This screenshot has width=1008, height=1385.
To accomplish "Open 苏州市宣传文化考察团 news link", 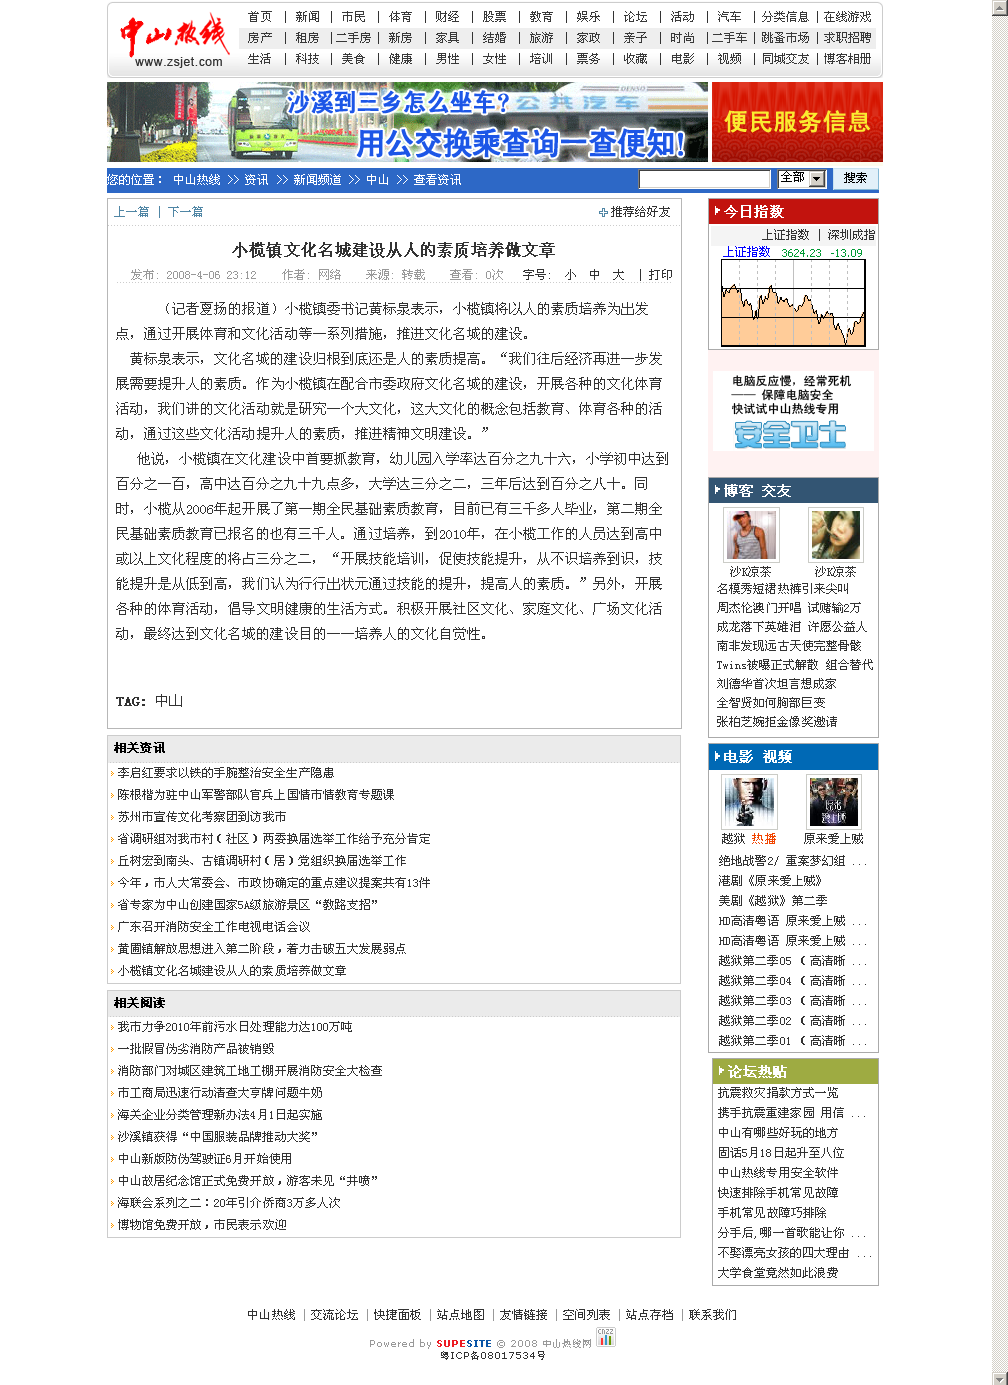I will (x=202, y=817).
